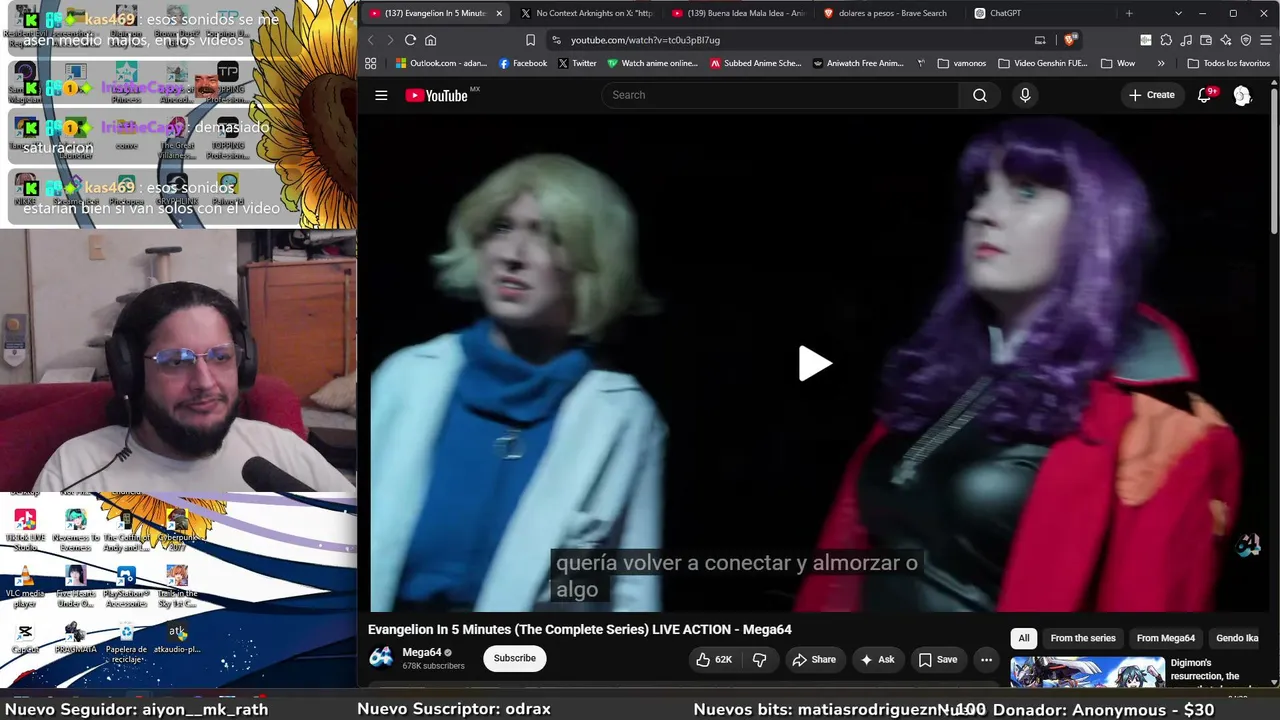Reload the page
The image size is (1280, 720).
pos(410,40)
